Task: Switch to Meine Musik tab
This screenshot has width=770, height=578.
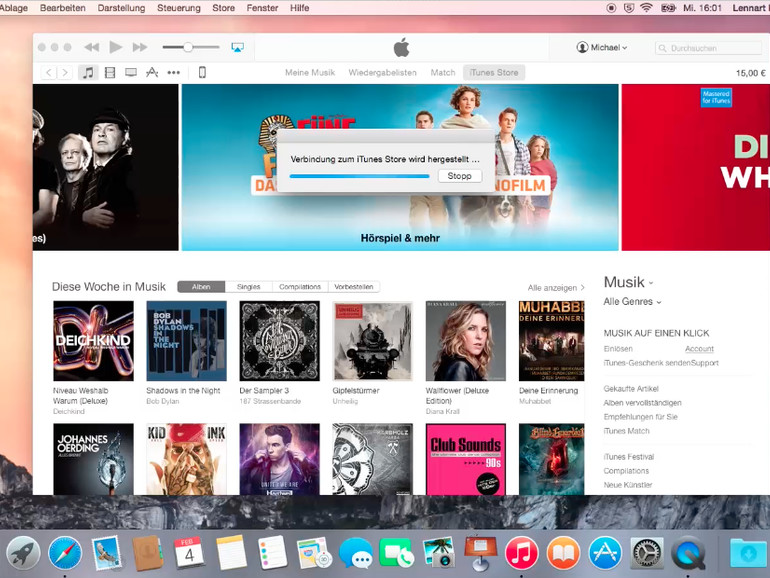Action: [310, 73]
